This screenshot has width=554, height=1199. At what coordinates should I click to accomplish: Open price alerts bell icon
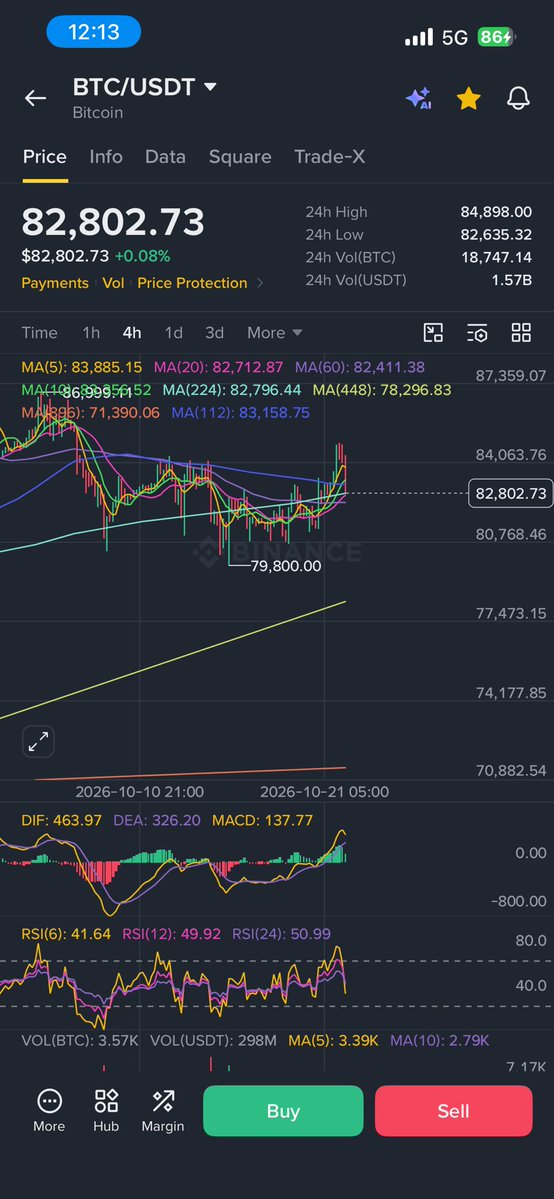(518, 98)
